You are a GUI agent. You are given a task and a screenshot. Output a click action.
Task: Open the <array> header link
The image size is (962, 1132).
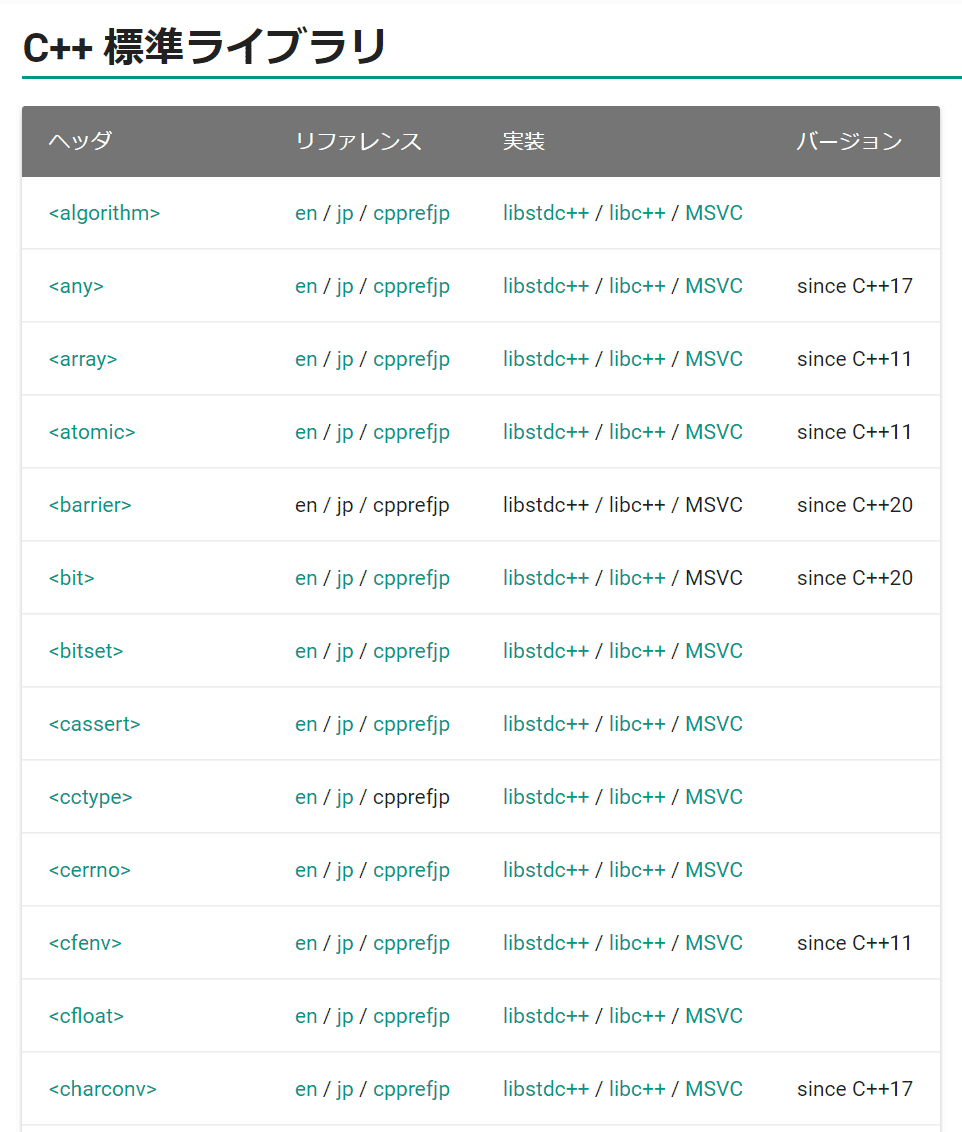[x=82, y=359]
